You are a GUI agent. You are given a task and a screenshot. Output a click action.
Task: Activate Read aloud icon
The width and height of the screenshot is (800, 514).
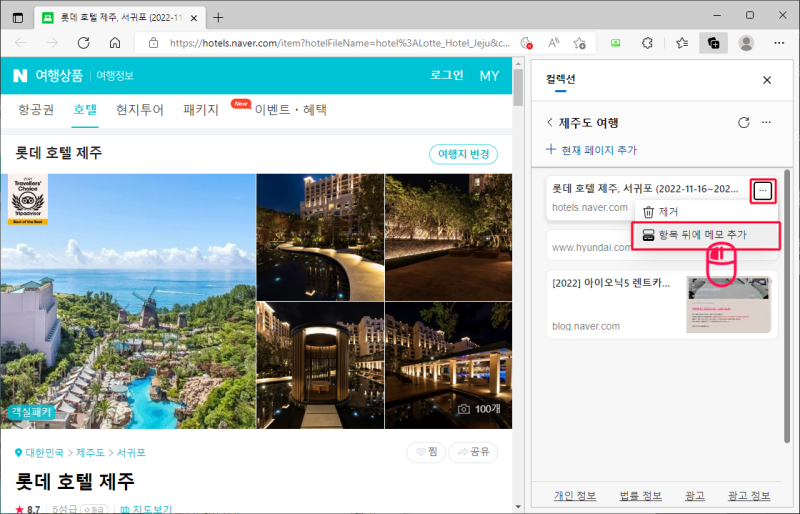[x=554, y=43]
